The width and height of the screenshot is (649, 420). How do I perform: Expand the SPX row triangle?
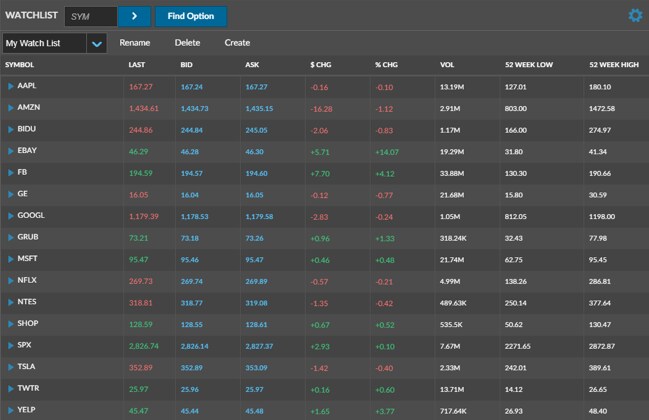pos(11,345)
